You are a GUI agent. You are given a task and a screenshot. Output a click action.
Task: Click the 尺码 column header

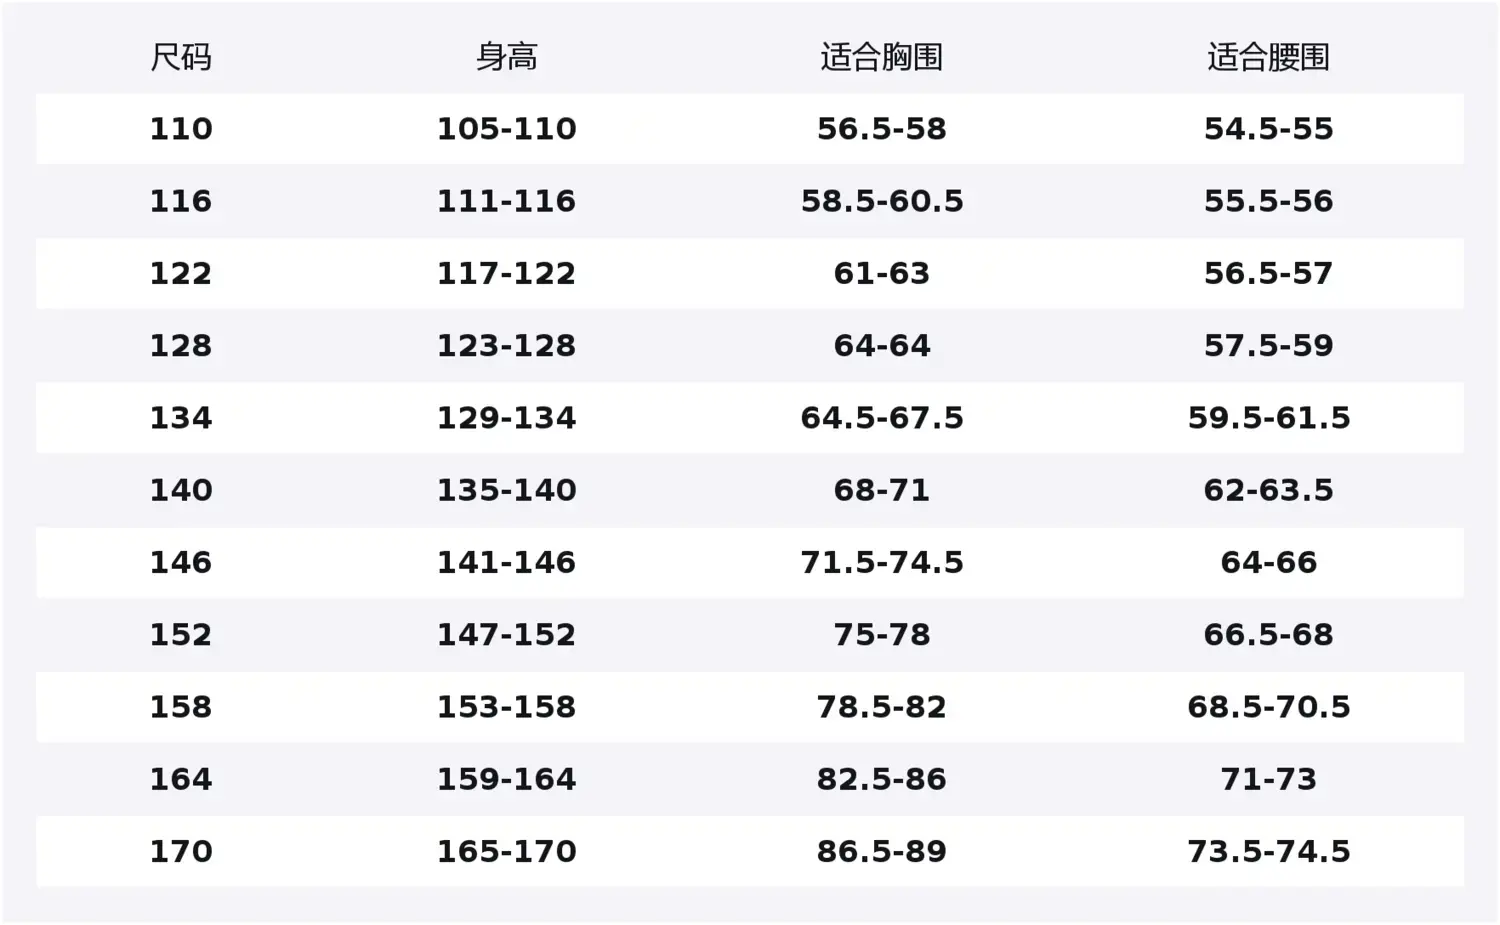click(x=181, y=57)
